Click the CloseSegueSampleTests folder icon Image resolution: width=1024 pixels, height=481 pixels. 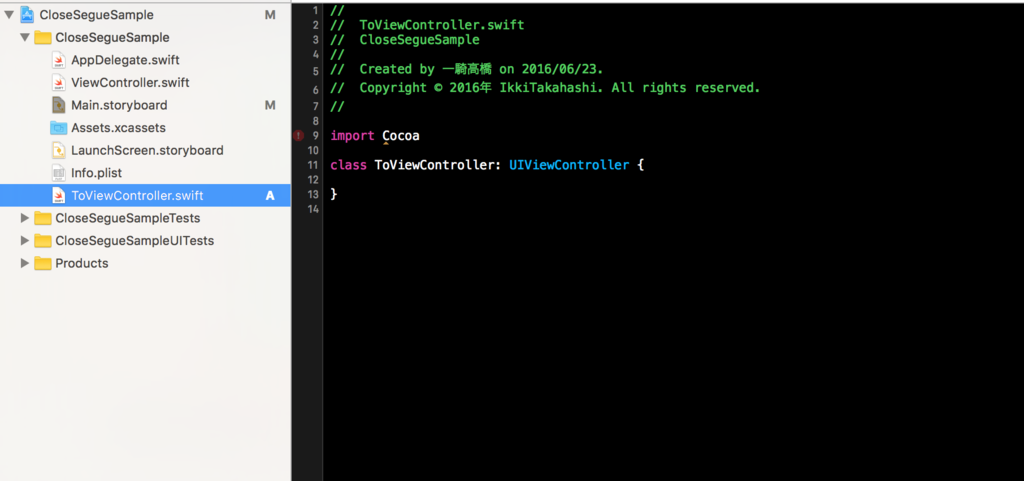tap(43, 218)
